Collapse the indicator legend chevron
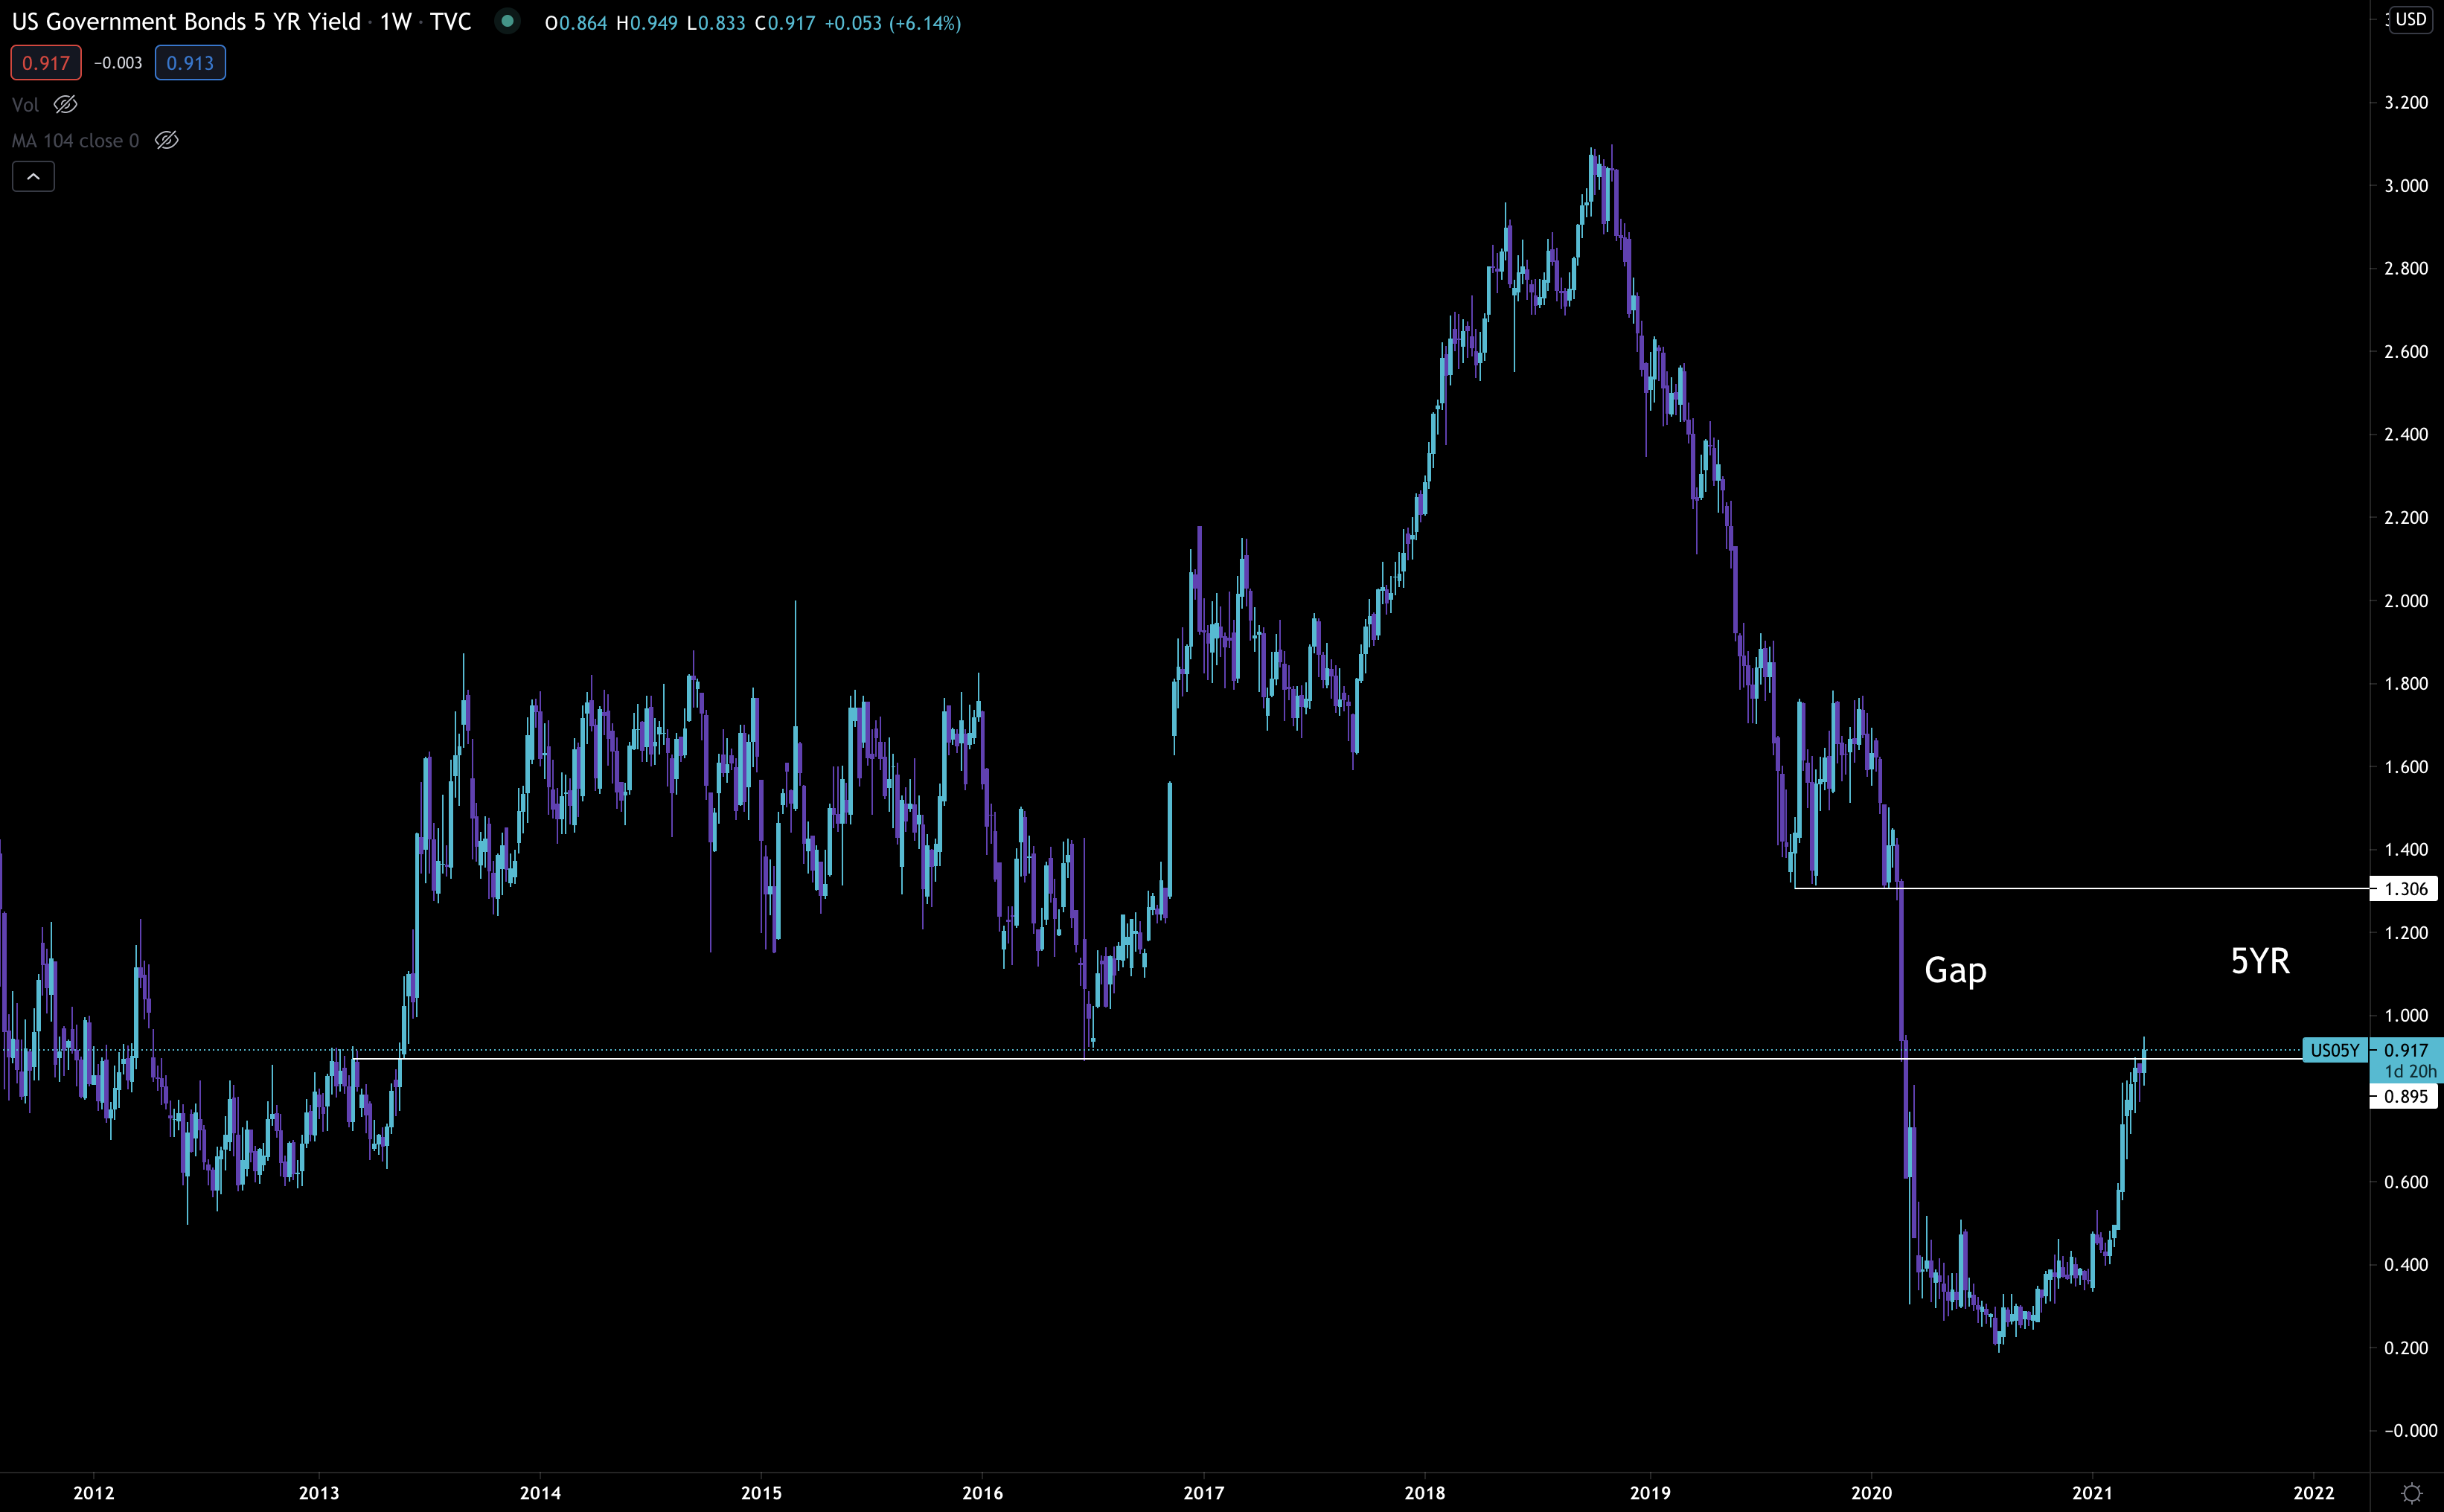 tap(33, 177)
